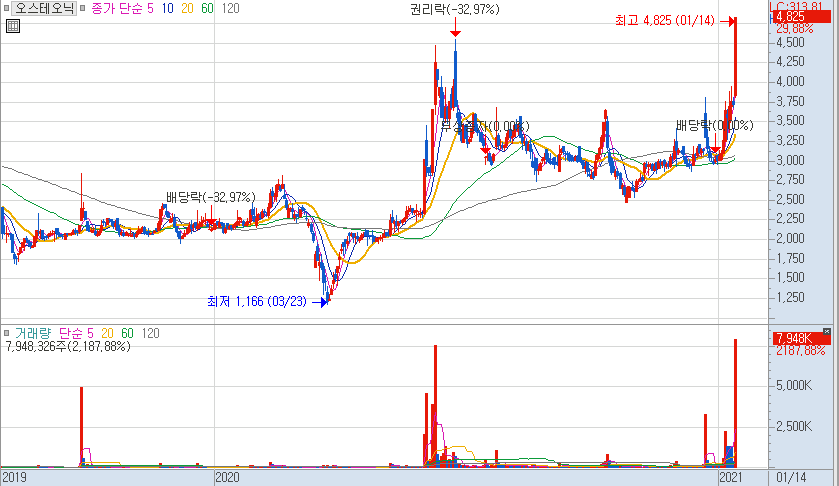Toggle the small square before 거래량

point(6,333)
